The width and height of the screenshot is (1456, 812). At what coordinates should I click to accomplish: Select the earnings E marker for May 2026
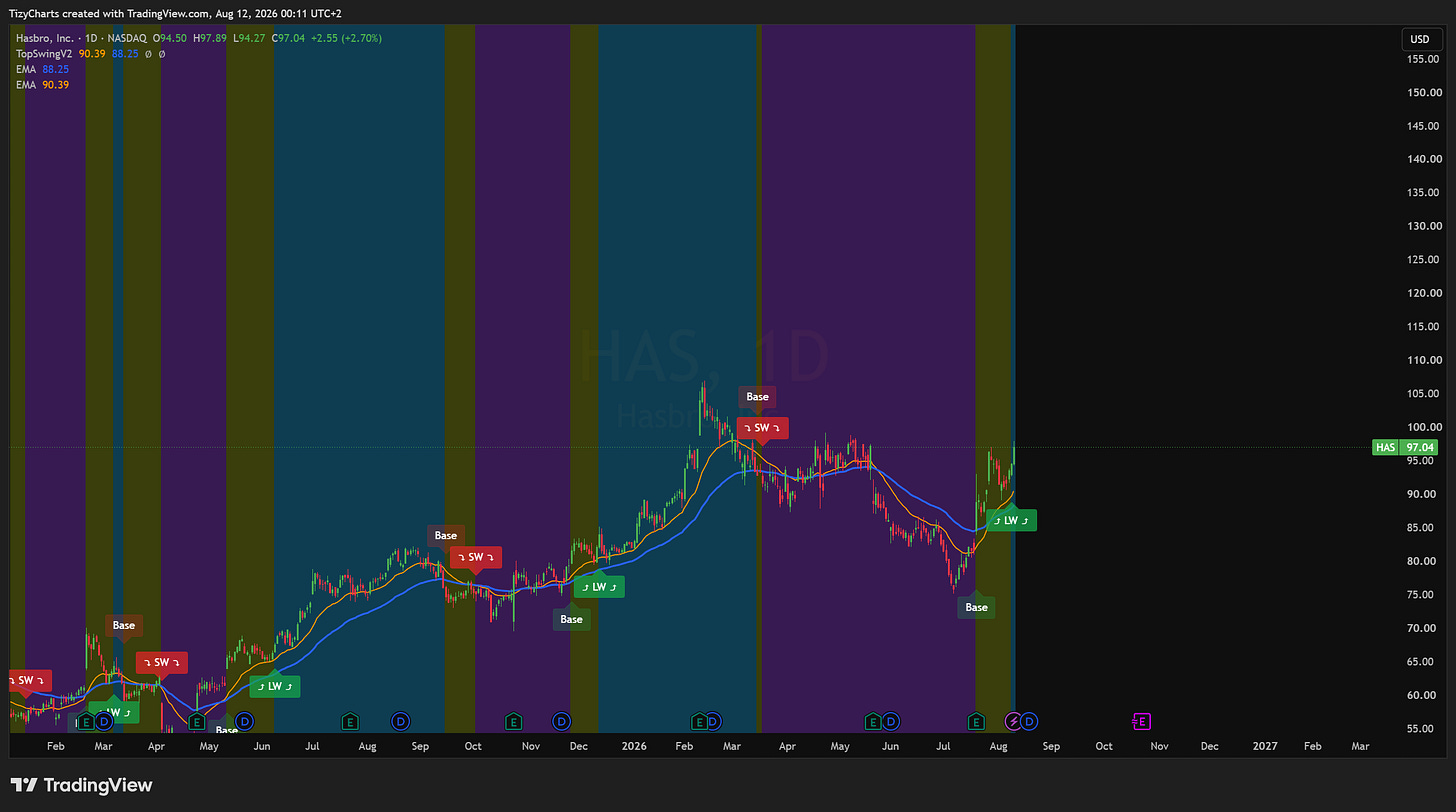tap(873, 721)
